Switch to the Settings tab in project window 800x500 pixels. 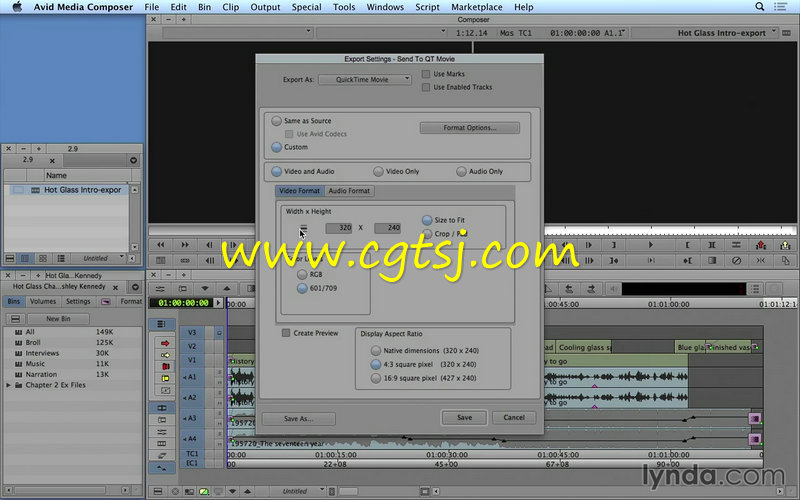(78, 302)
